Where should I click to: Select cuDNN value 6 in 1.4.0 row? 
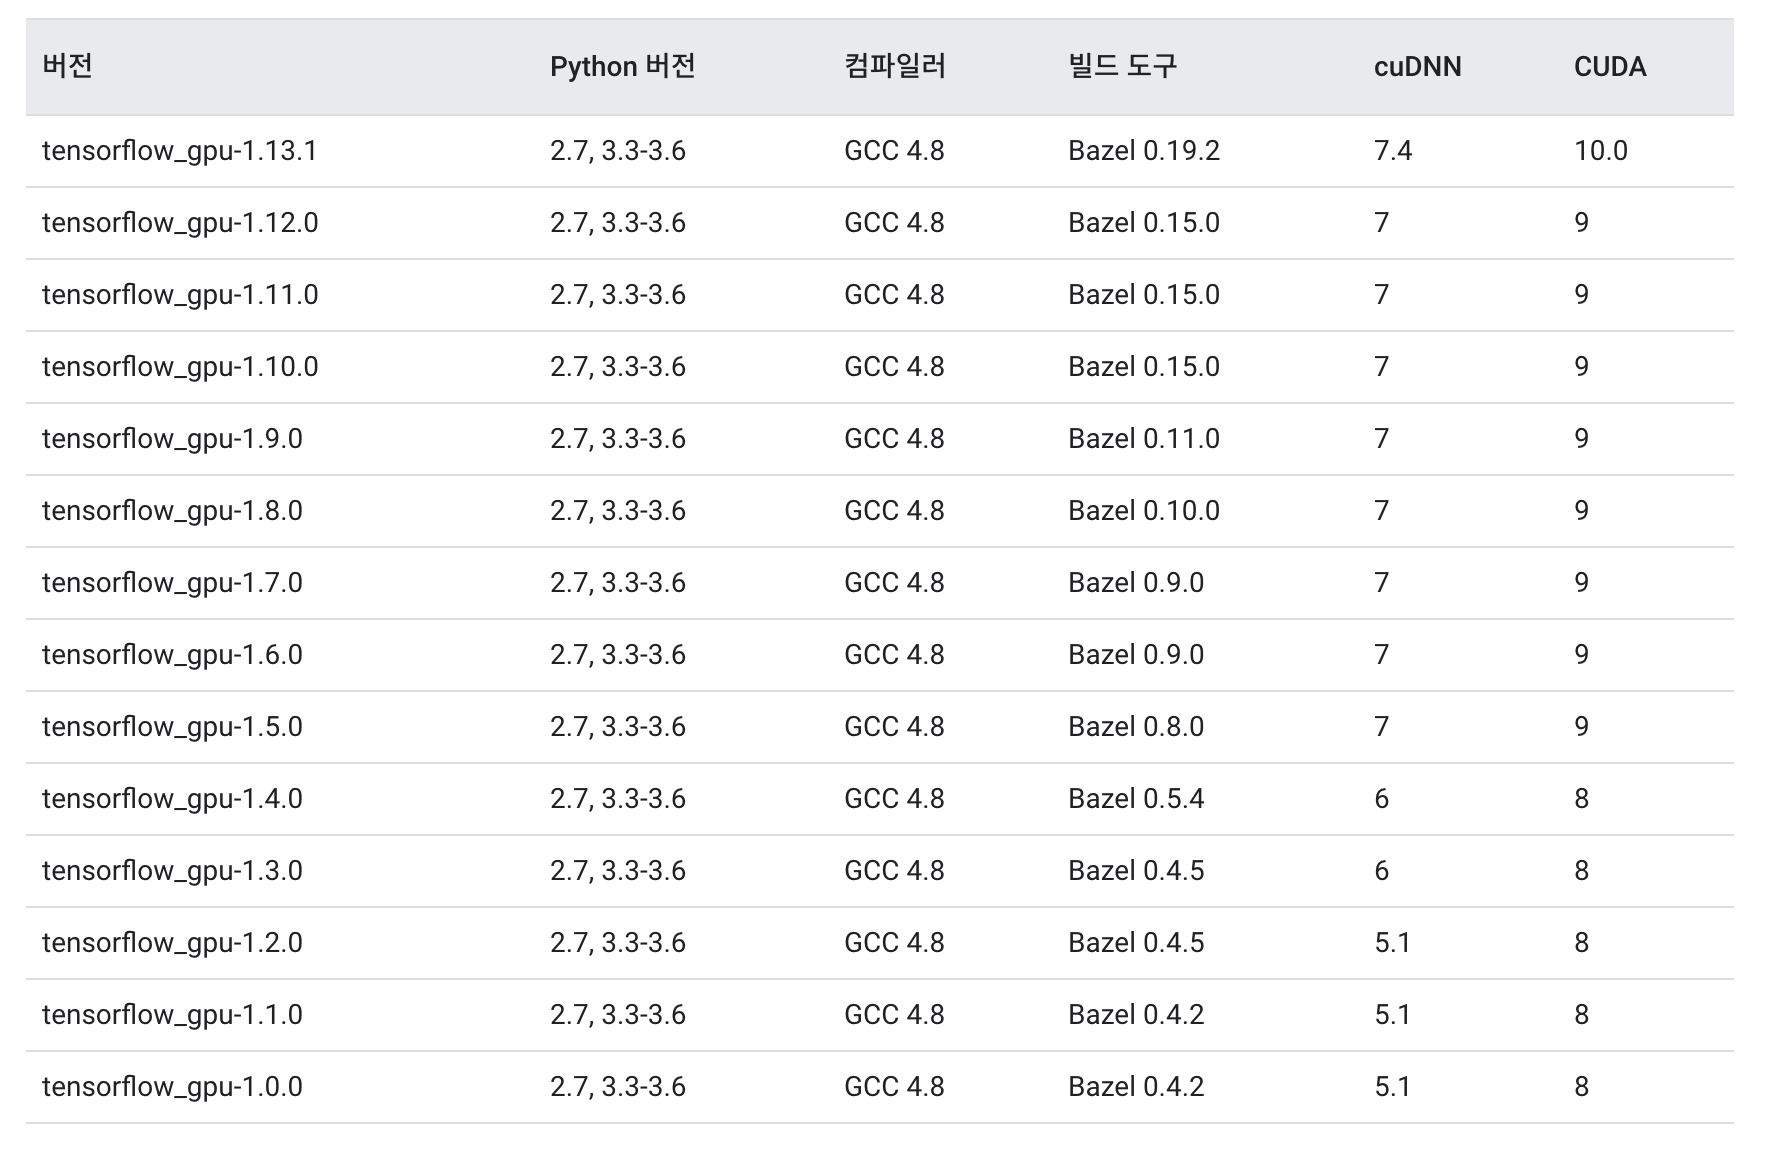[x=1382, y=799]
